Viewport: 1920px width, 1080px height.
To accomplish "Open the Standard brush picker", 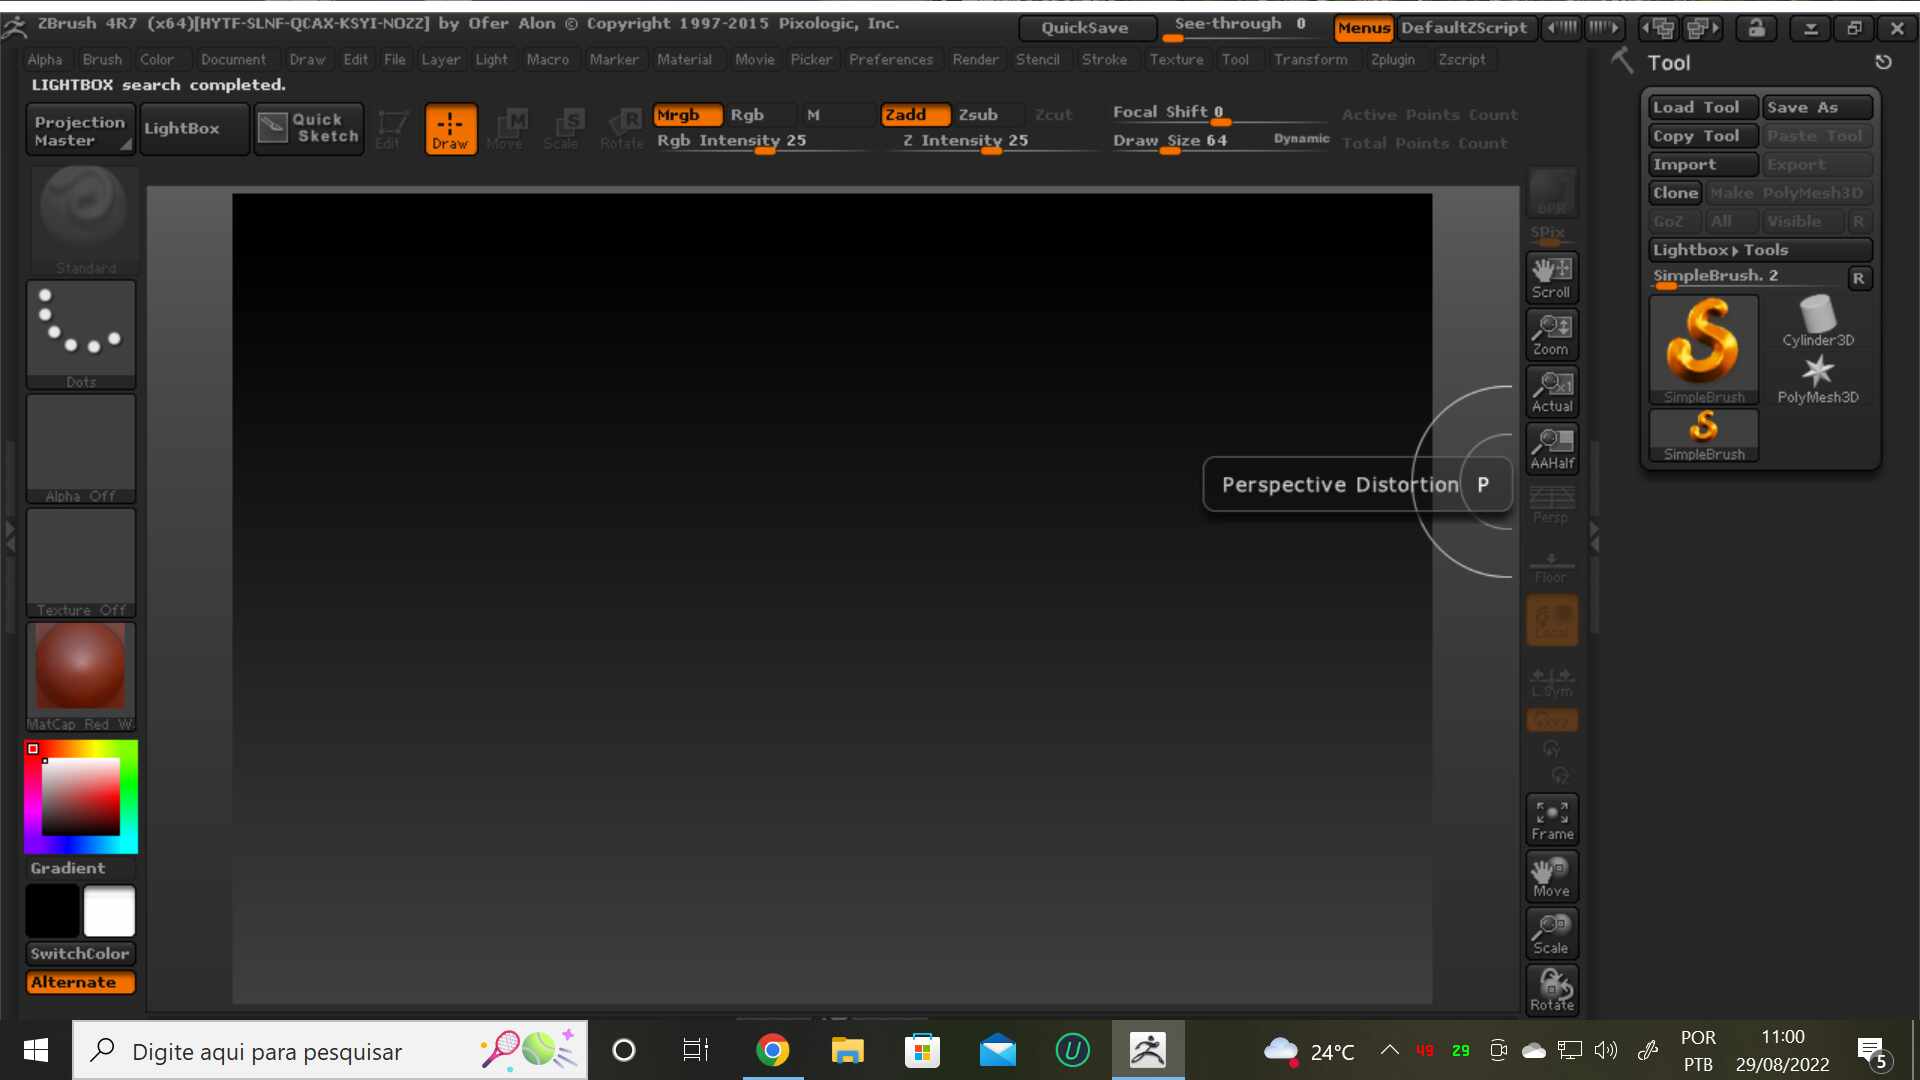I will point(82,220).
